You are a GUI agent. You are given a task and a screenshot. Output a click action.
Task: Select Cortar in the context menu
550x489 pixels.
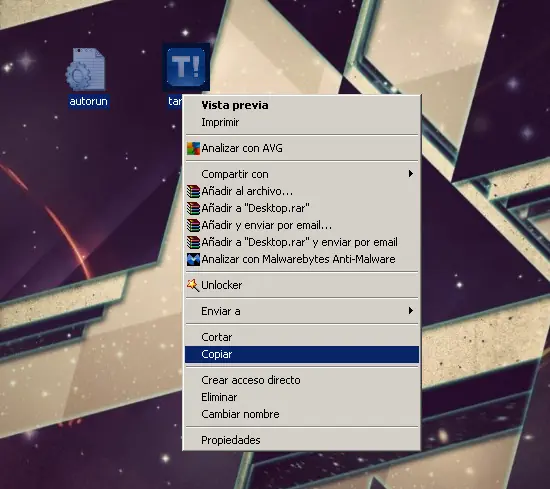coord(302,337)
